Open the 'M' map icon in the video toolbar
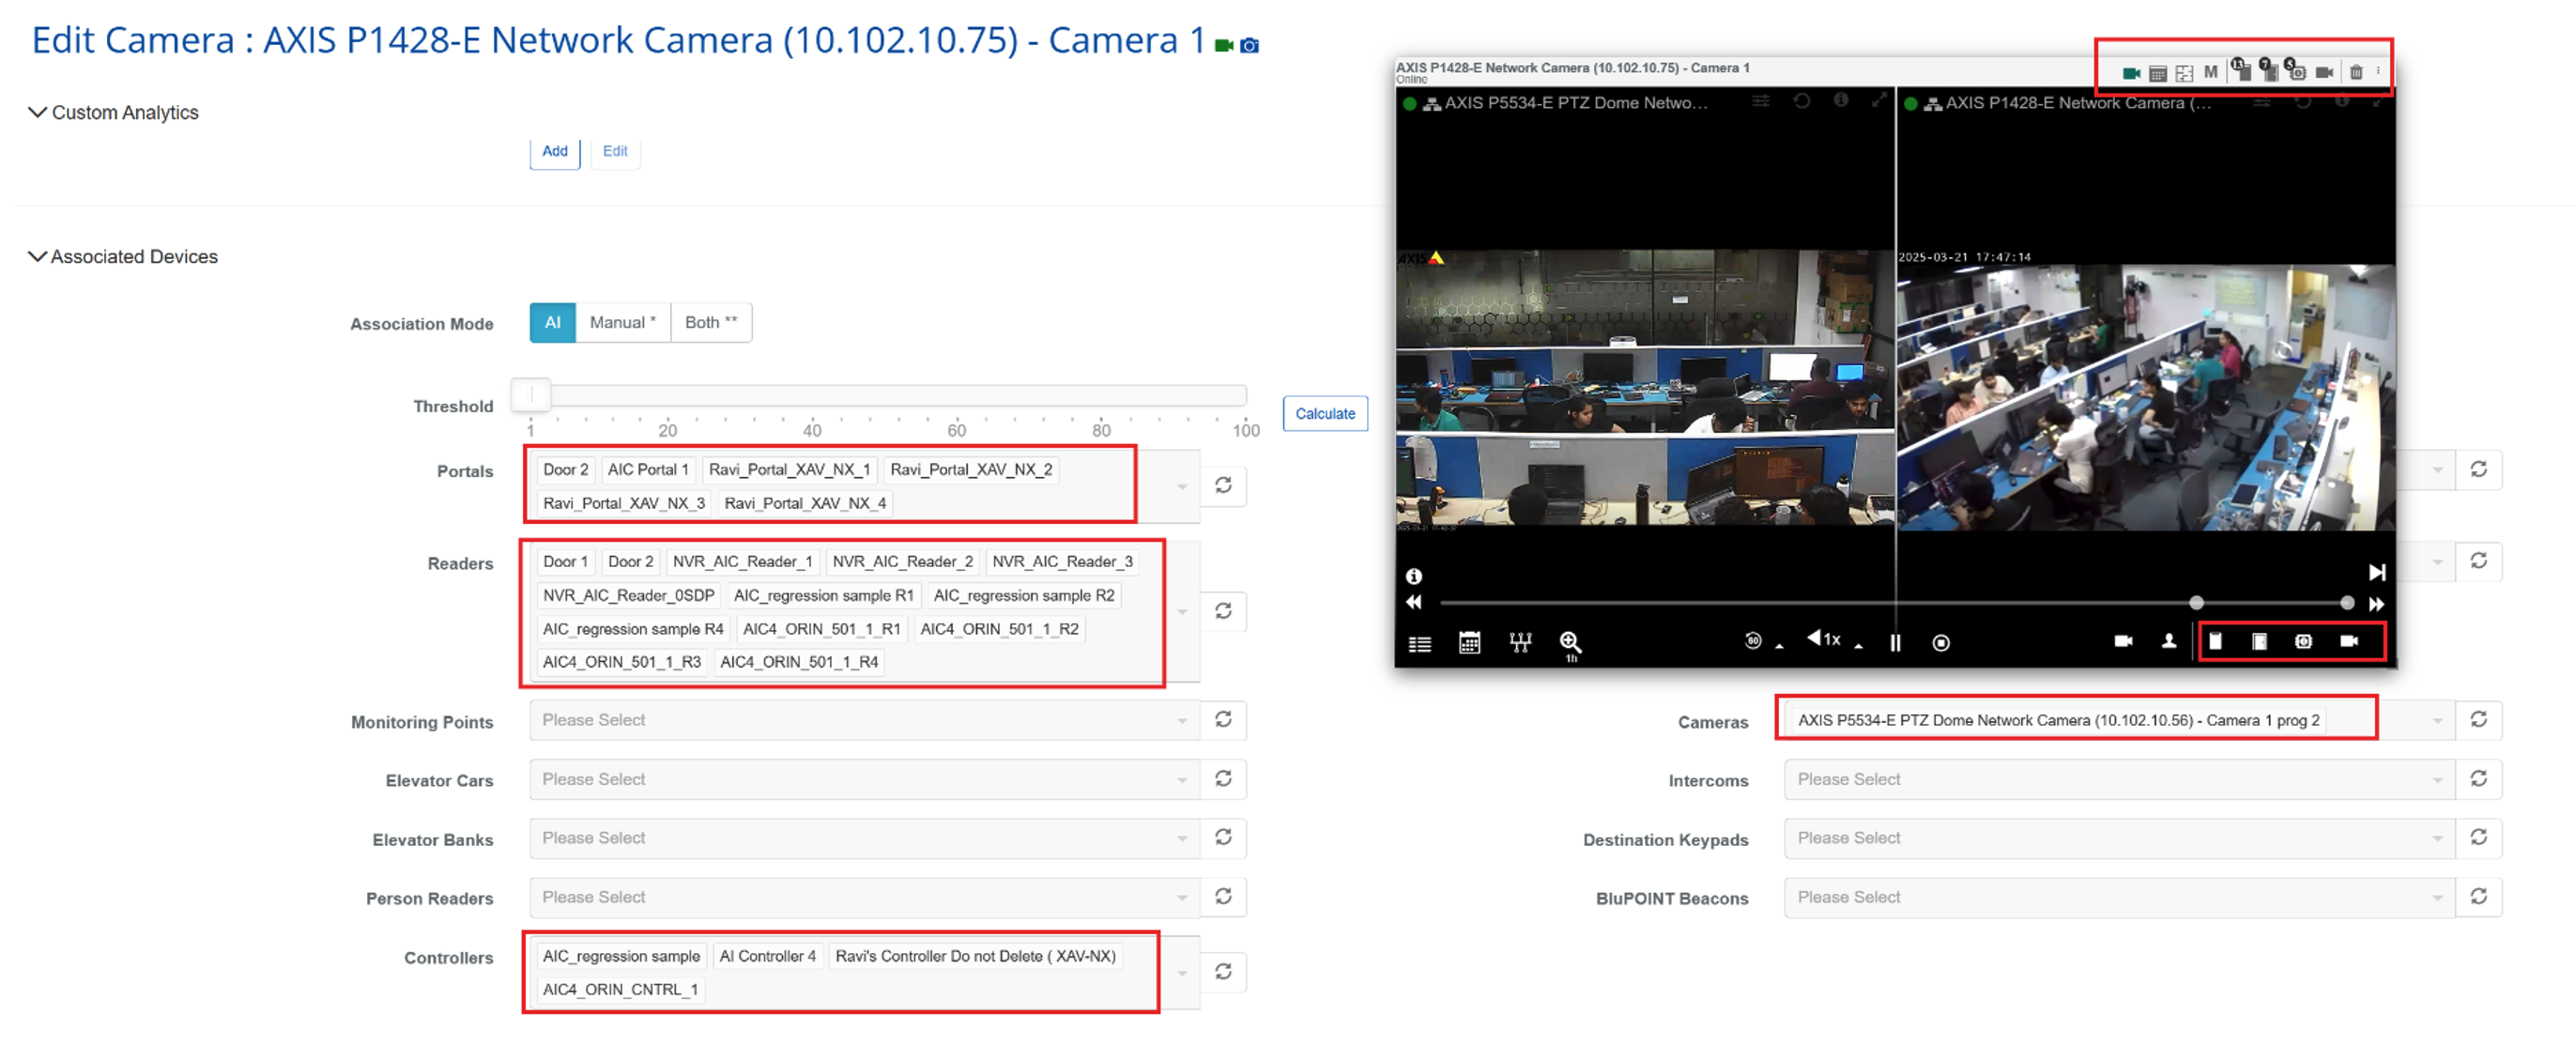 pyautogui.click(x=2211, y=73)
